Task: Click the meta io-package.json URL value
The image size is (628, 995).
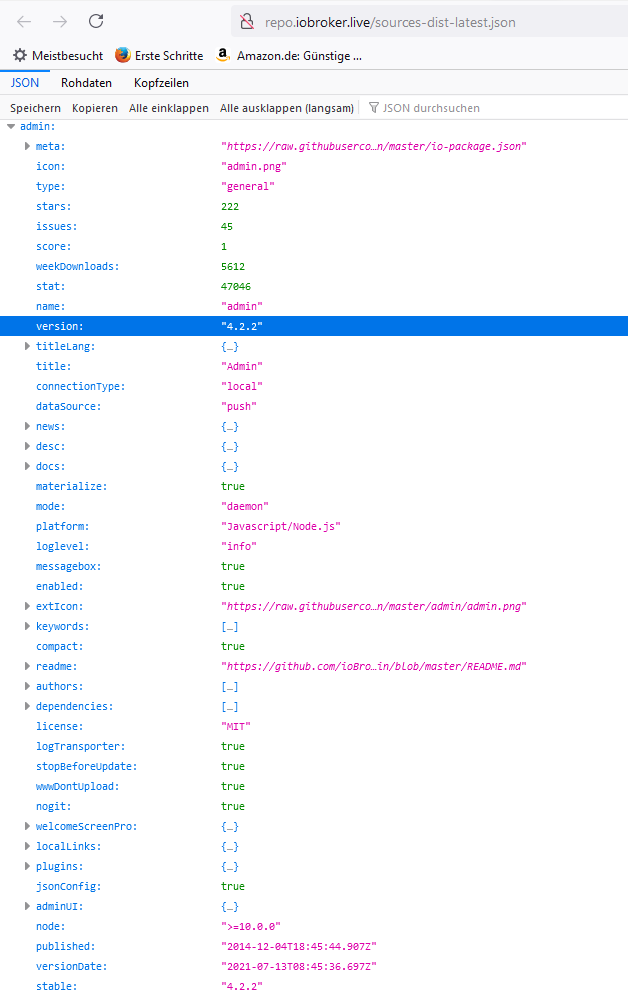Action: pos(374,146)
